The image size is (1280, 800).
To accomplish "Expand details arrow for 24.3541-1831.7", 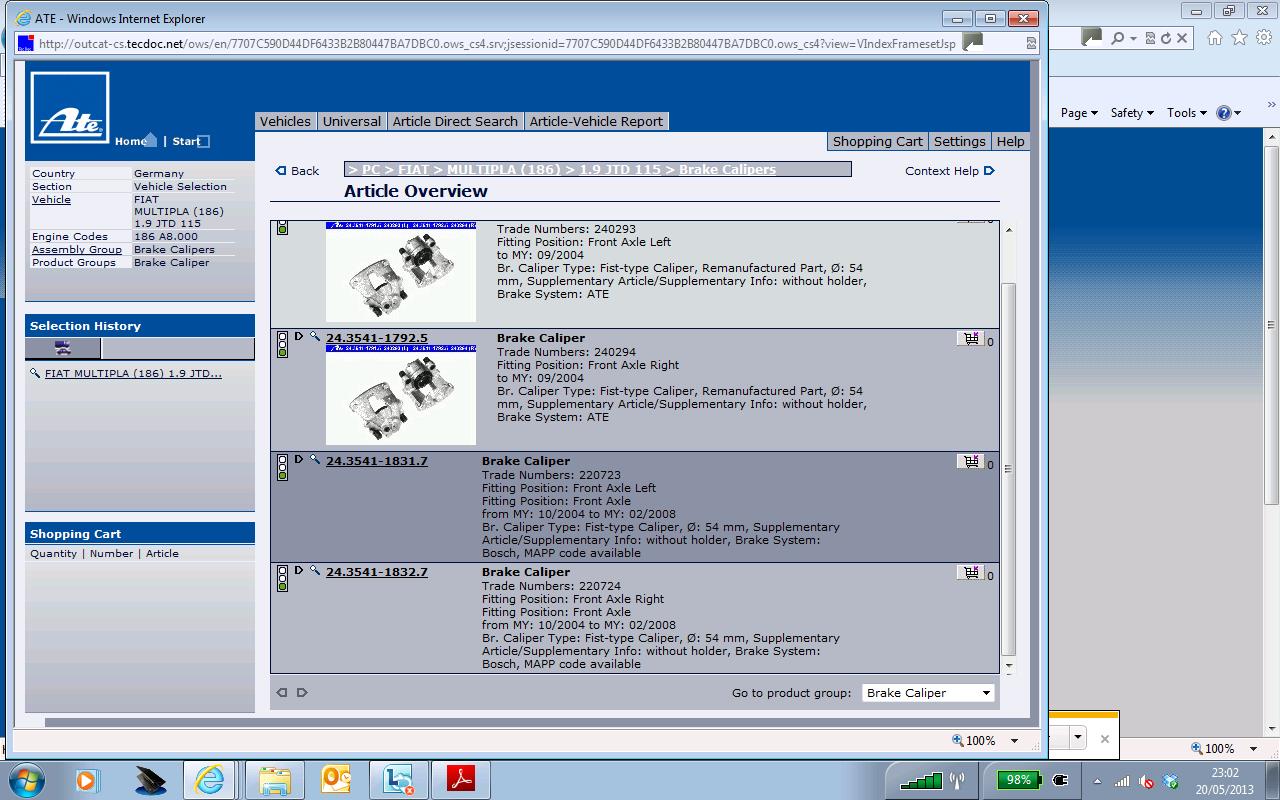I will coord(298,460).
